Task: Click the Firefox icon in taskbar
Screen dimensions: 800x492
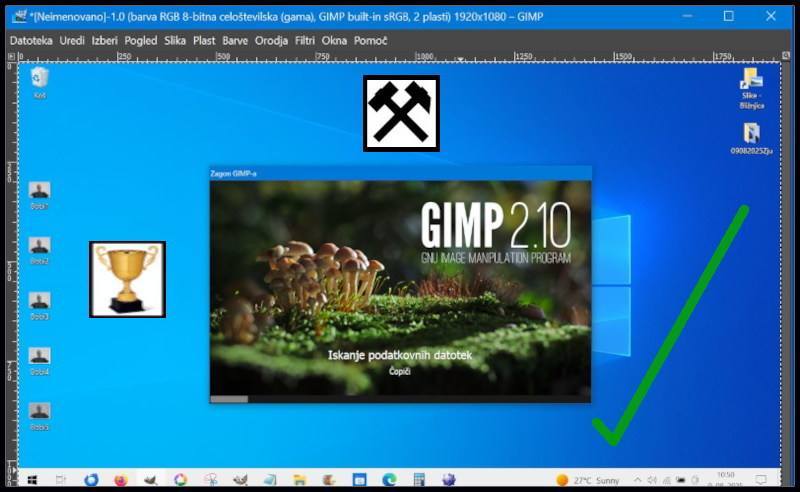Action: pyautogui.click(x=121, y=480)
